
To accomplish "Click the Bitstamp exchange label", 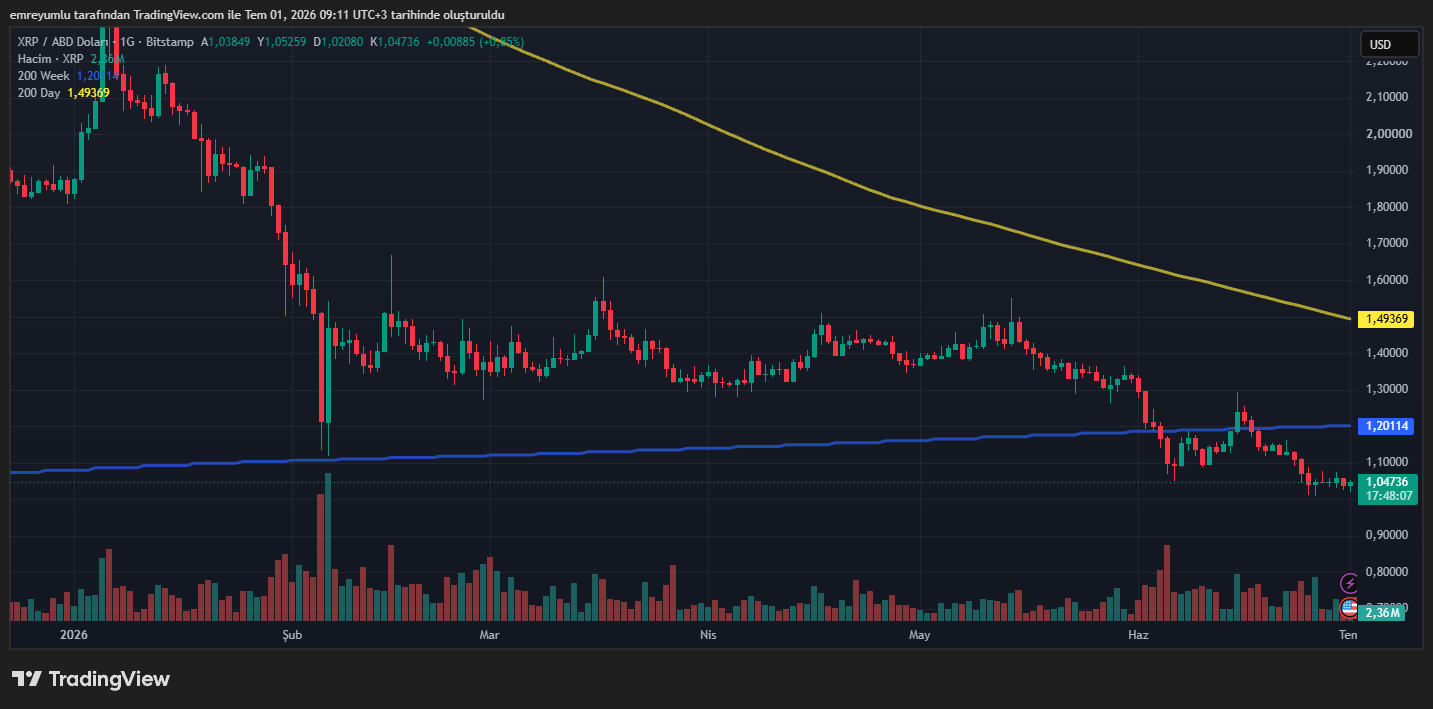I will [x=169, y=42].
